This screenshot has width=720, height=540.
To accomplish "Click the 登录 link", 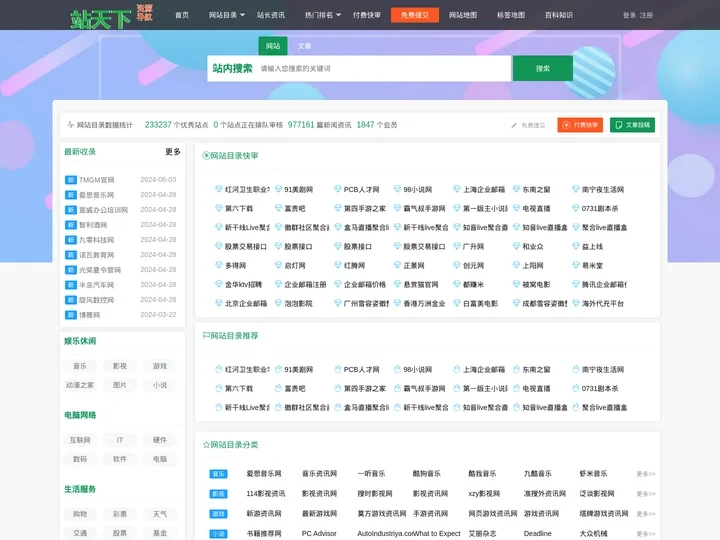I will coord(629,15).
